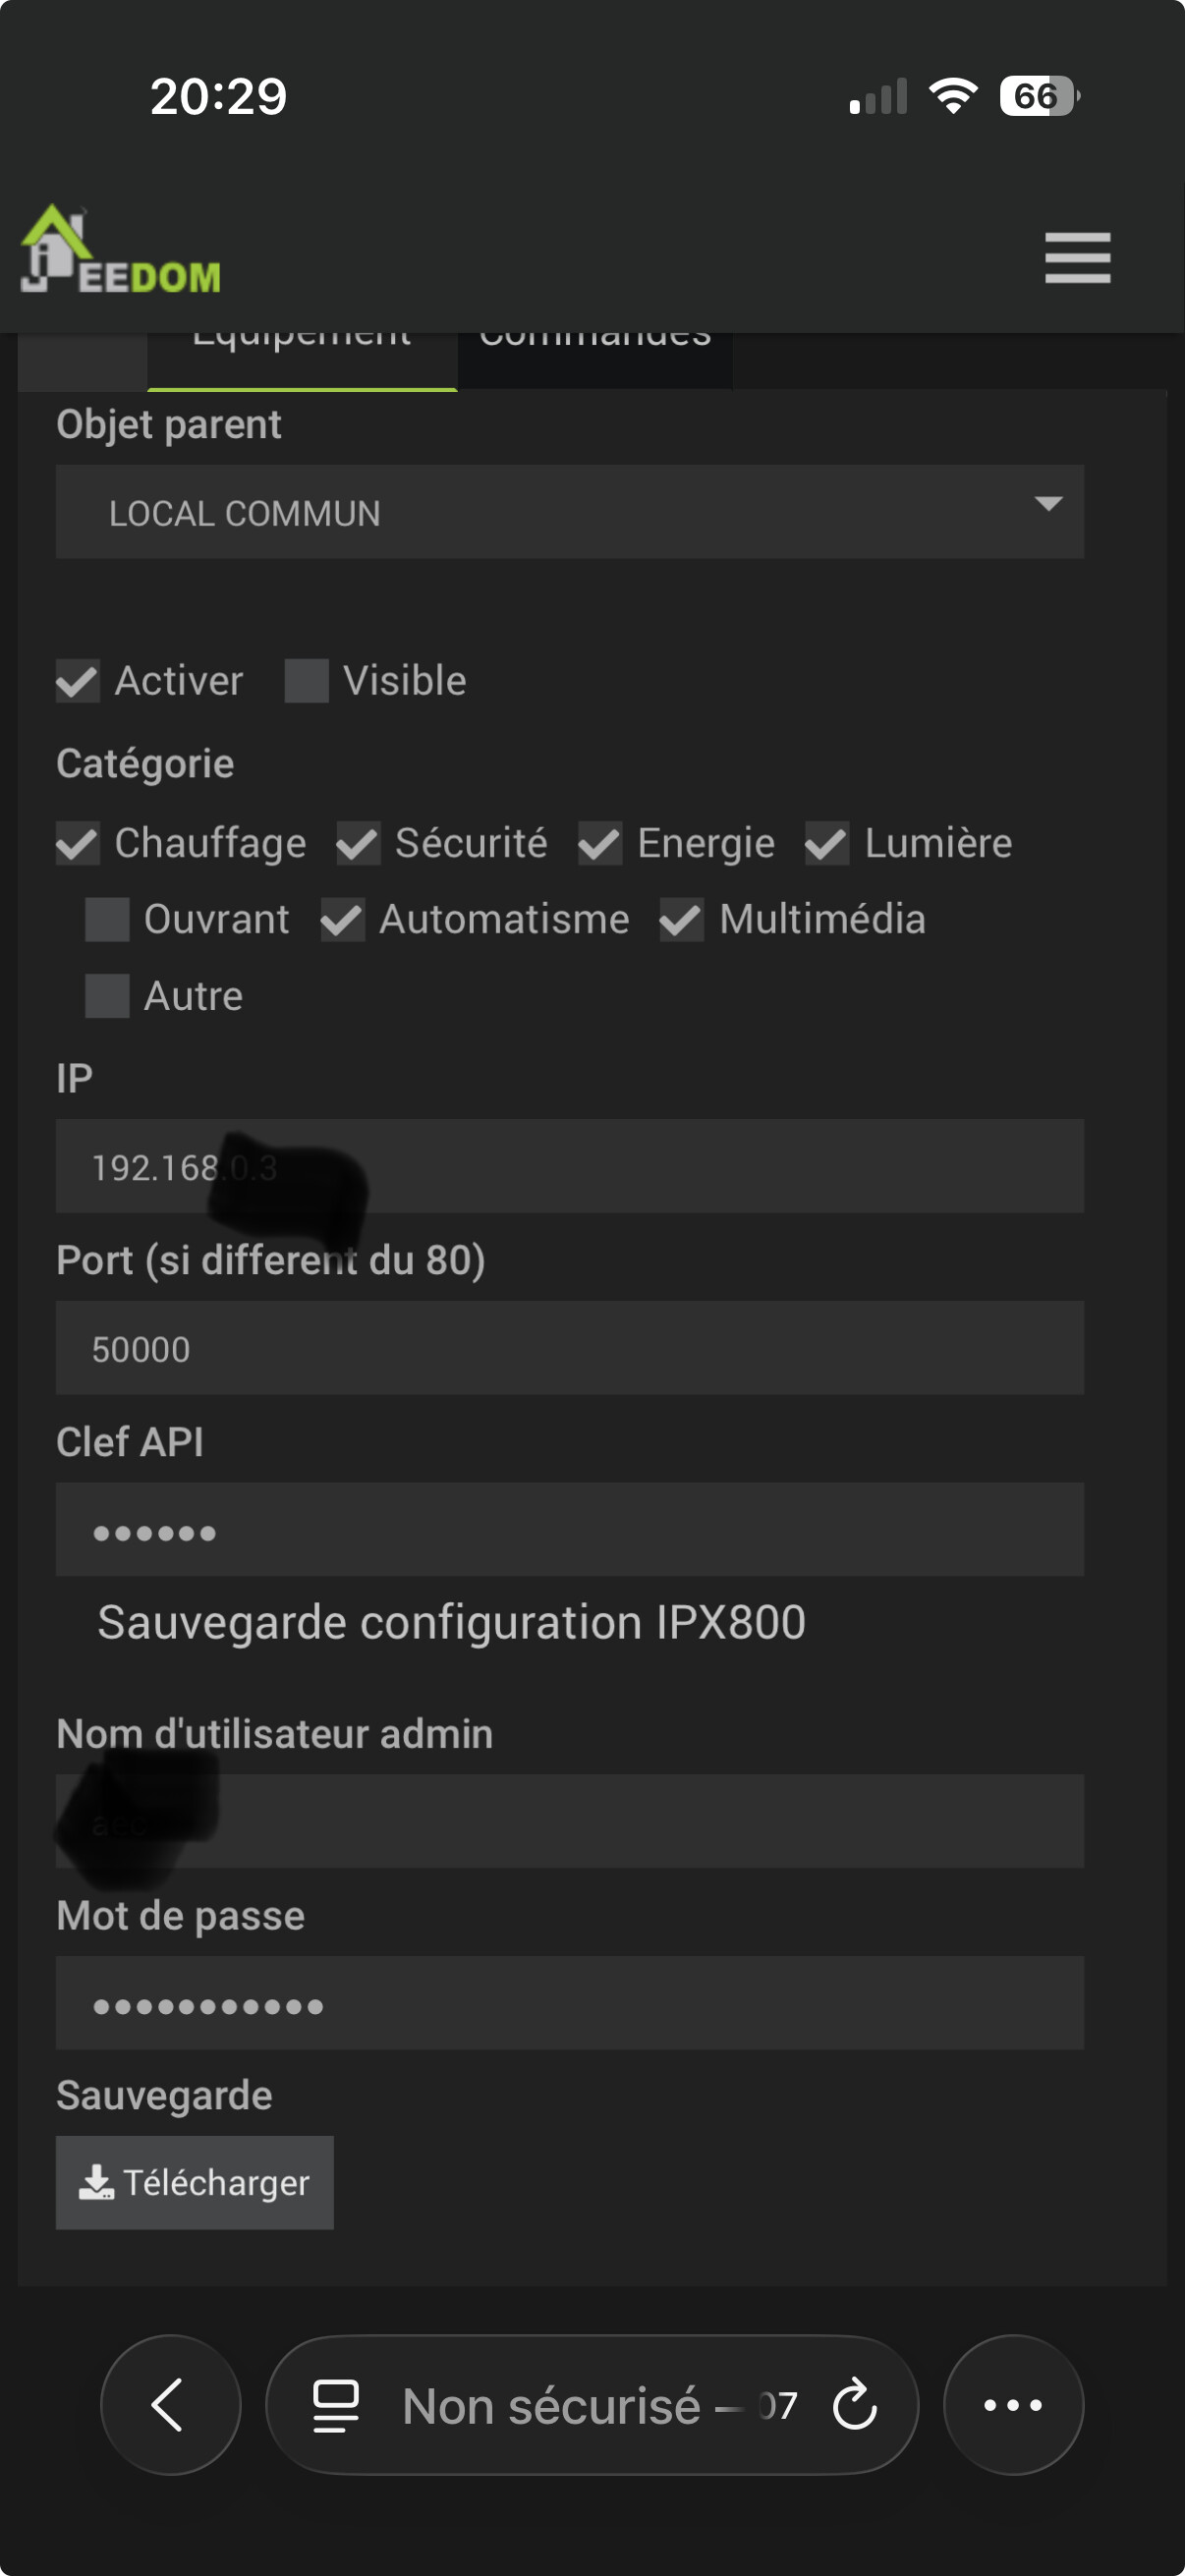The image size is (1185, 2576).
Task: Open the LOCAL COMMUN selection list
Action: (x=569, y=512)
